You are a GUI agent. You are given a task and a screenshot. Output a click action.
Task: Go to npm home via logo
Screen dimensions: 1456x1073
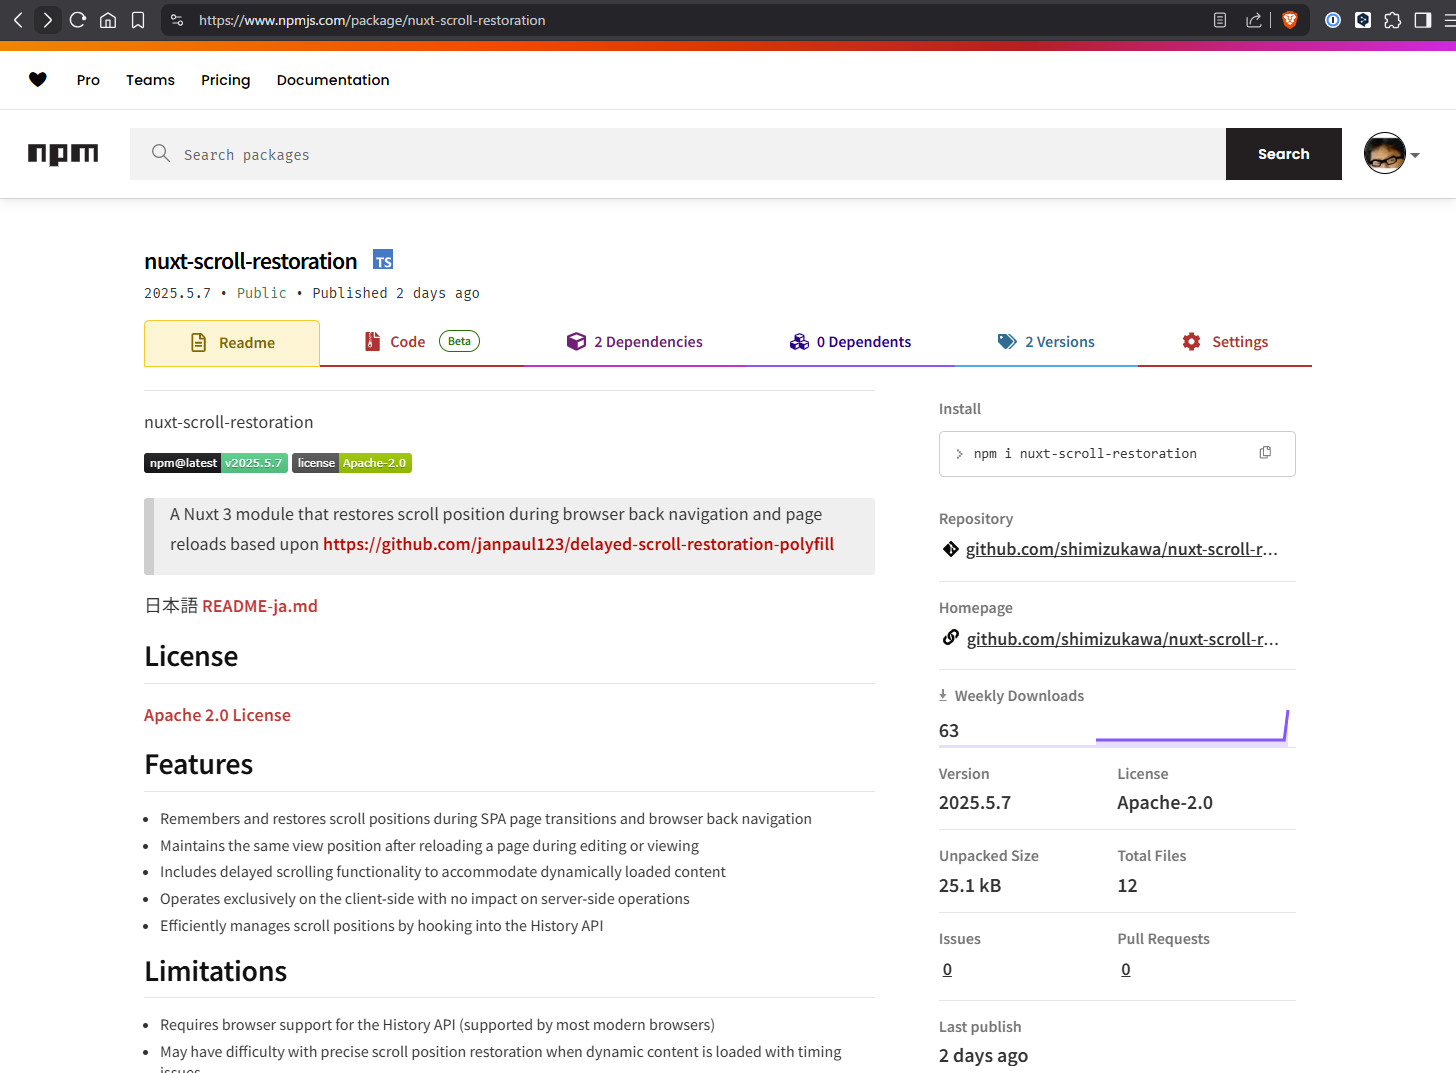[x=63, y=154]
